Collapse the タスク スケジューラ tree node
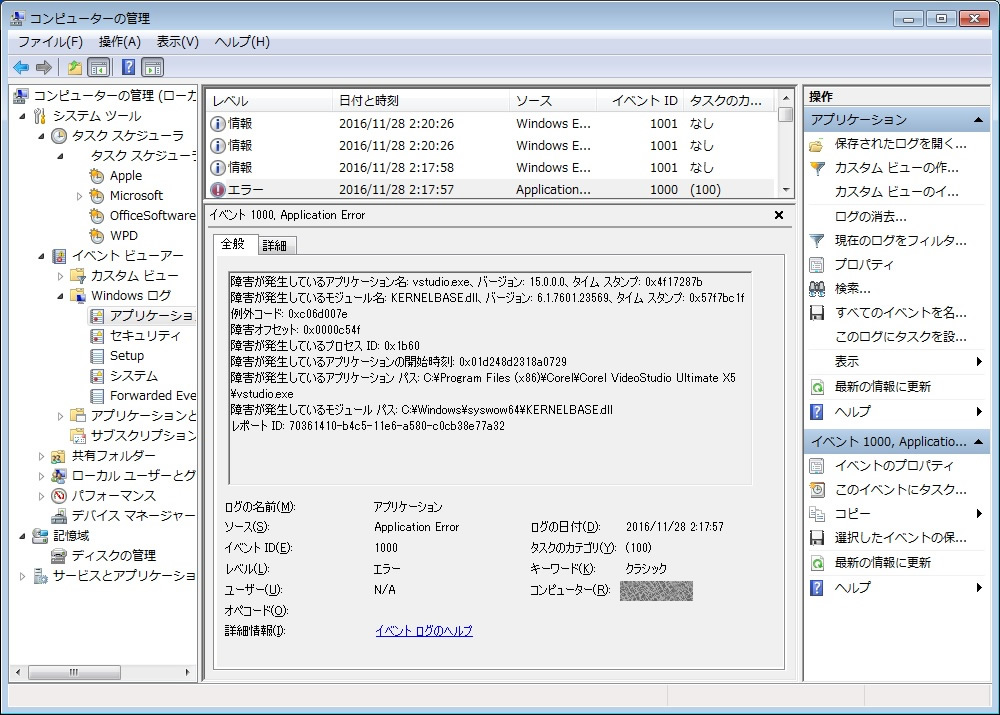The height and width of the screenshot is (715, 1000). [x=41, y=136]
